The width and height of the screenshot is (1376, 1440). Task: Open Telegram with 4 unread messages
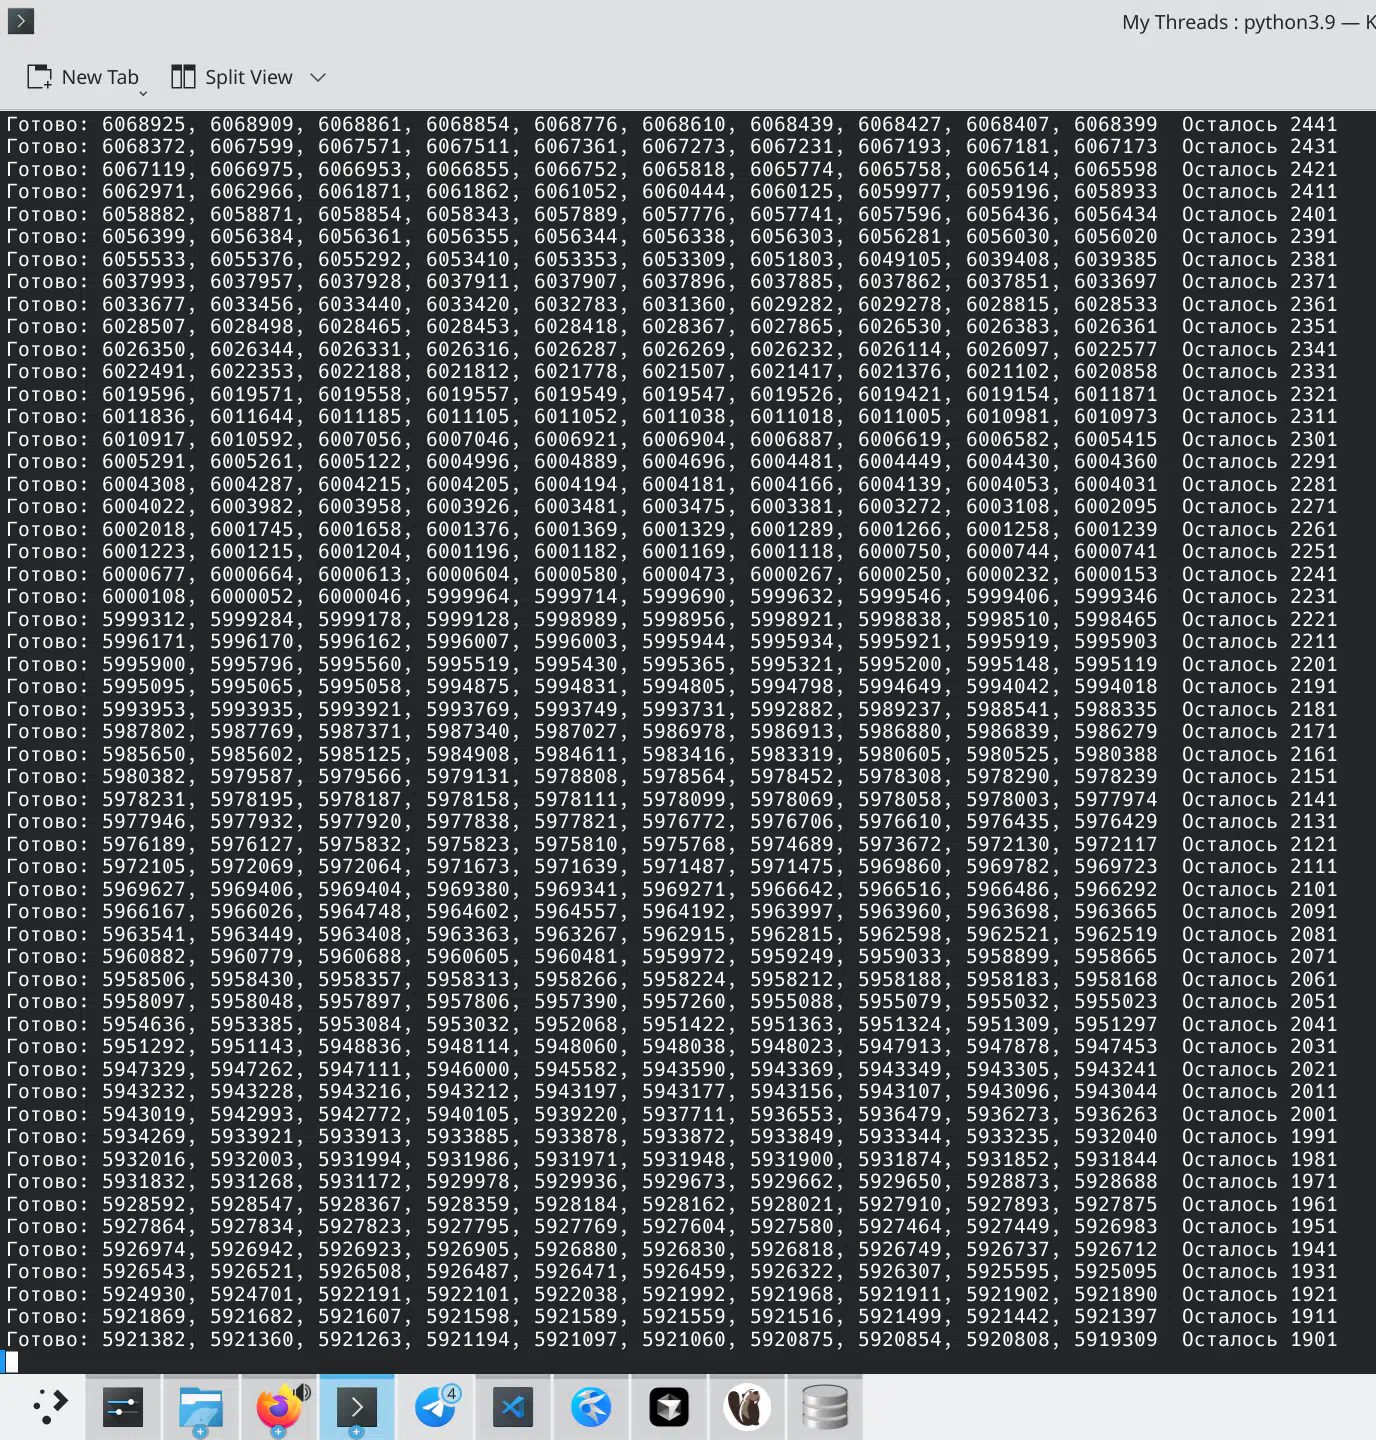pyautogui.click(x=435, y=1407)
